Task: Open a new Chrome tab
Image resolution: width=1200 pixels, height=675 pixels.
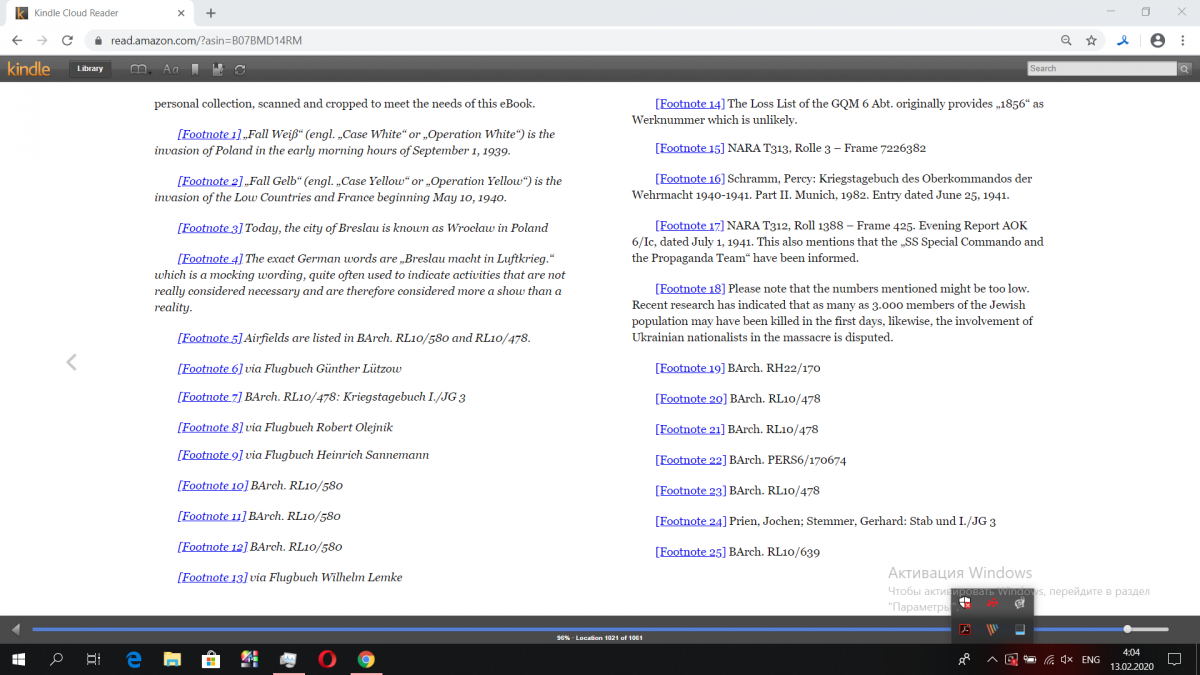Action: (211, 13)
